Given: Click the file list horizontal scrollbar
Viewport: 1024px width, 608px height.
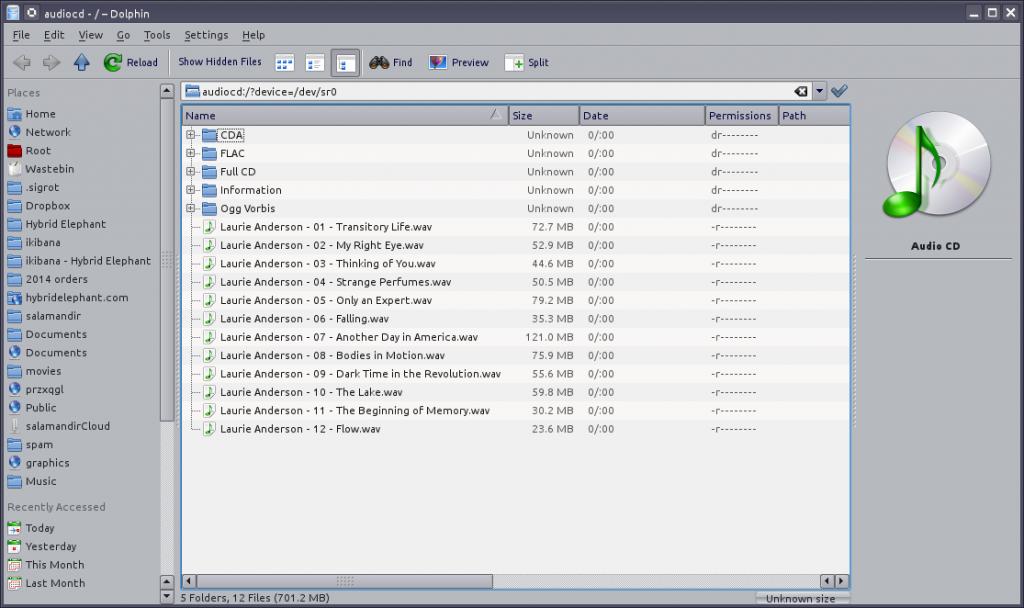Looking at the screenshot, I should point(500,581).
